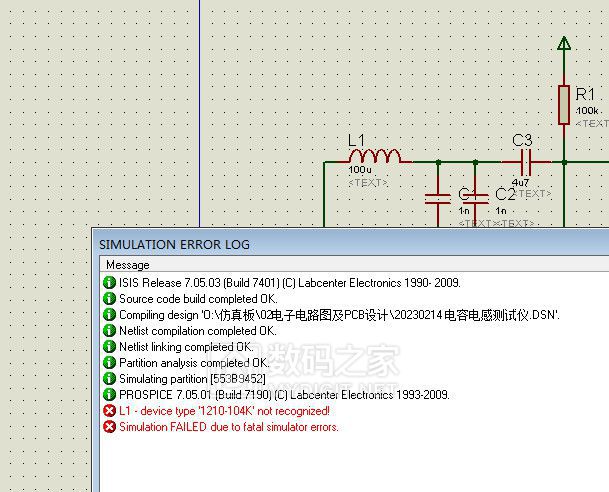Click the info icon beside ISIS Release

110,283
